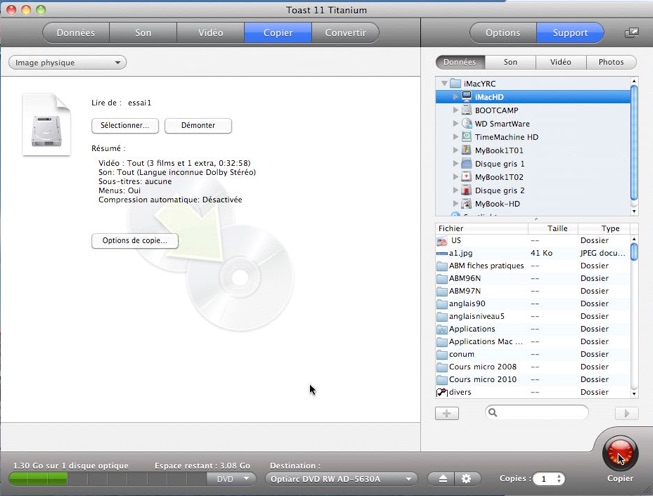Click the play preview arrow button
The height and width of the screenshot is (496, 653).
click(x=626, y=413)
